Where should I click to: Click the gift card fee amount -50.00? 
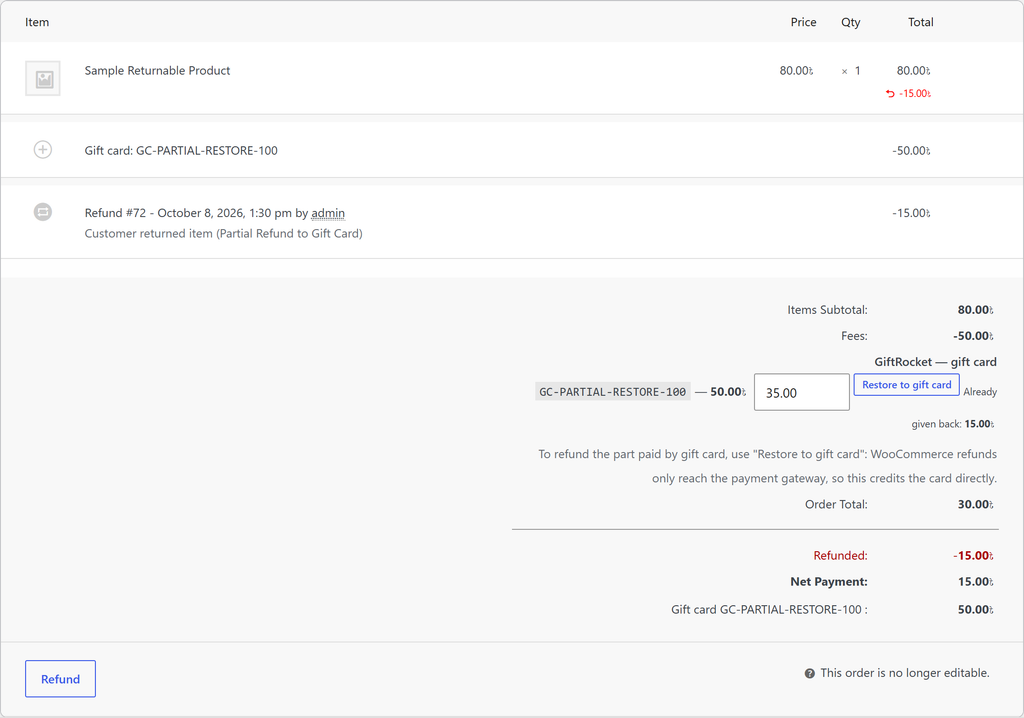pyautogui.click(x=911, y=150)
